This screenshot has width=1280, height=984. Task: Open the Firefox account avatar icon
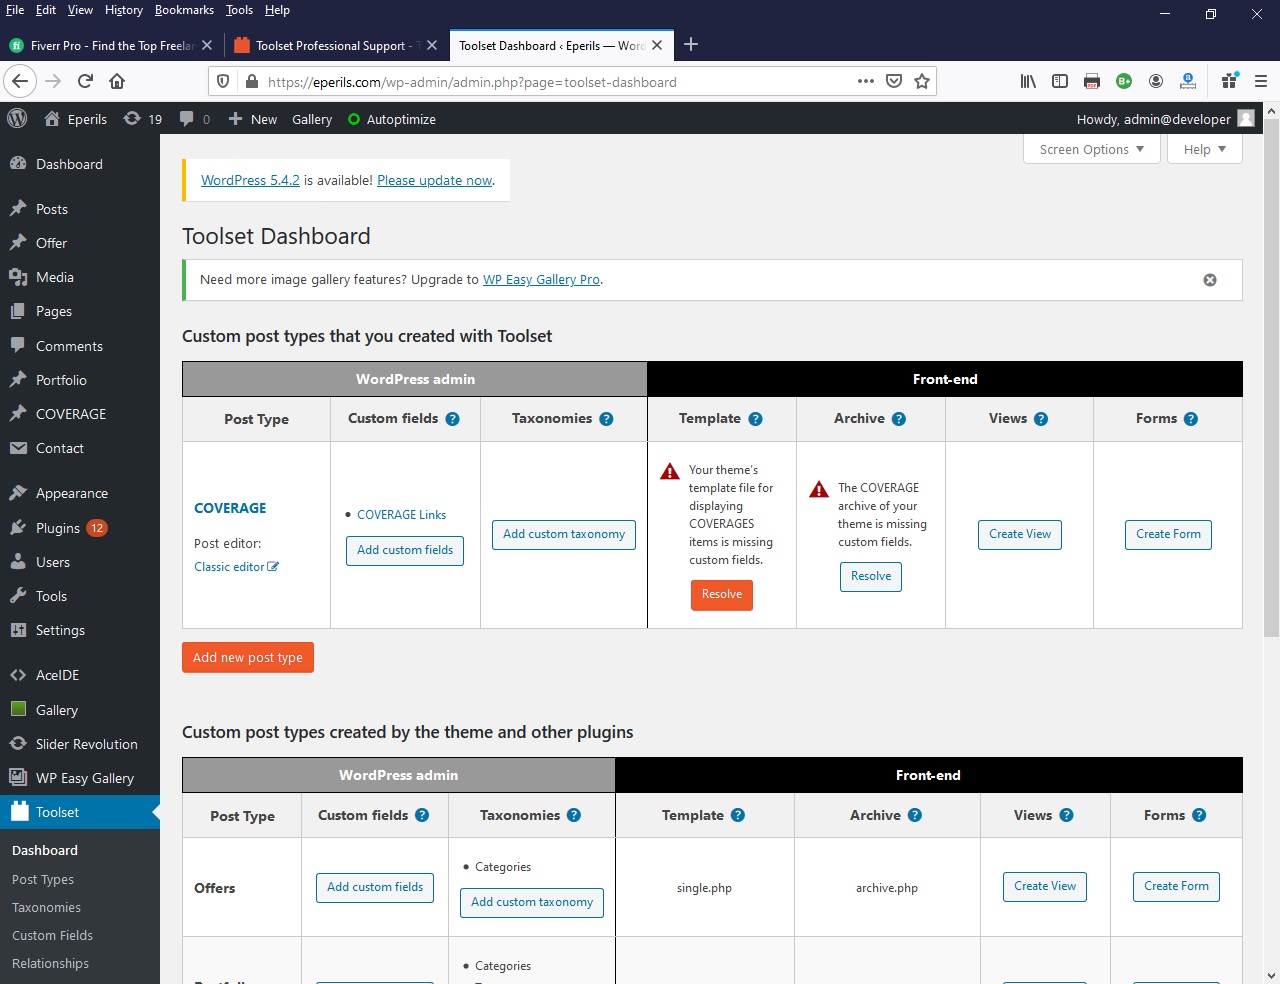click(x=1156, y=82)
